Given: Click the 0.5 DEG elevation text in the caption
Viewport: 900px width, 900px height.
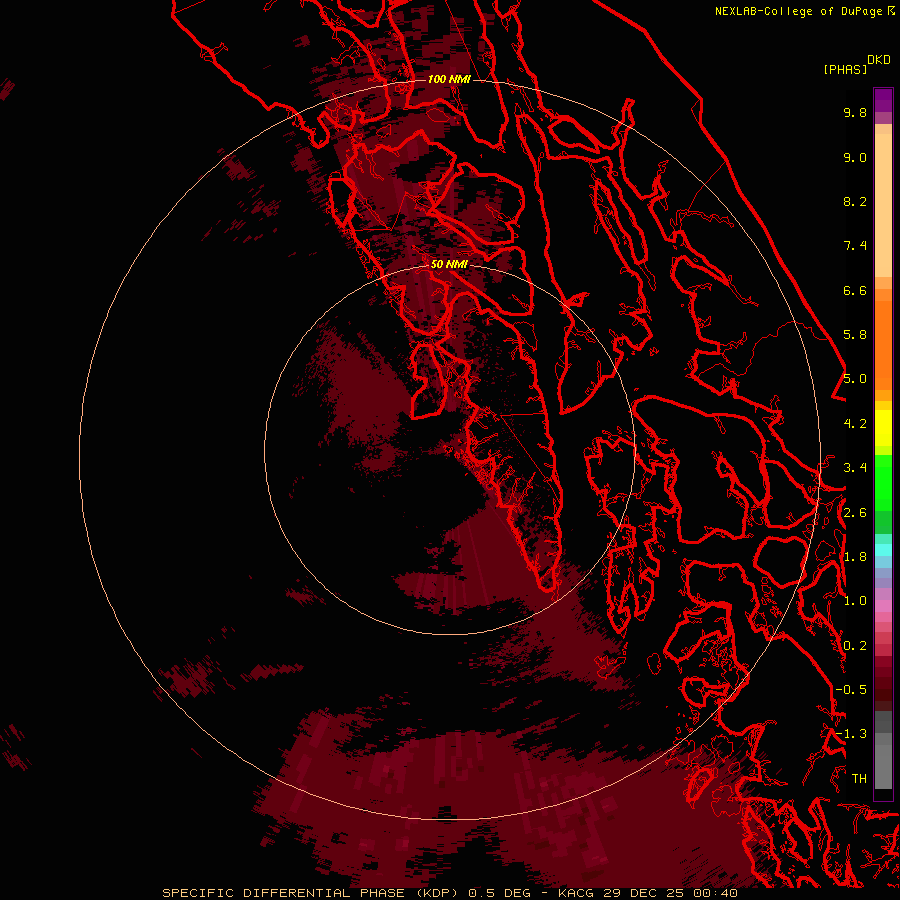Looking at the screenshot, I should 499,893.
